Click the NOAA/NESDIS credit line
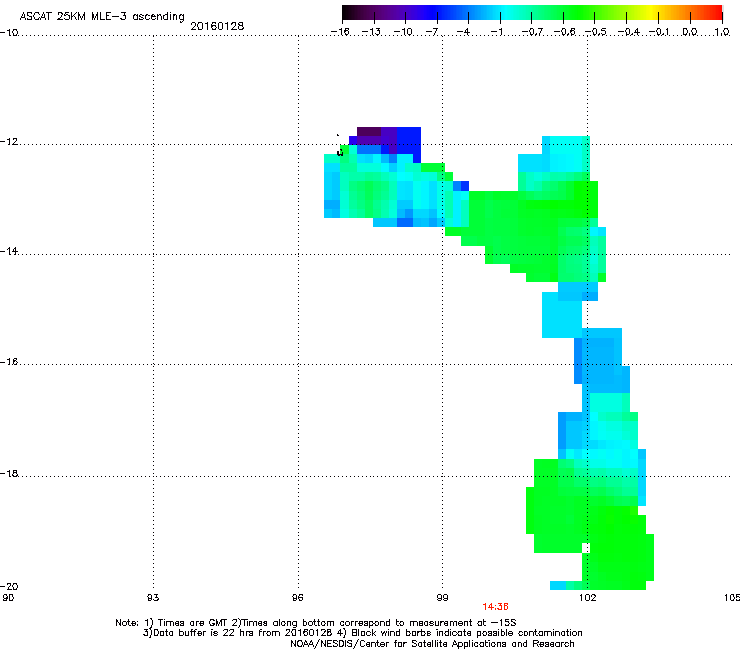740x650 pixels. (432, 644)
